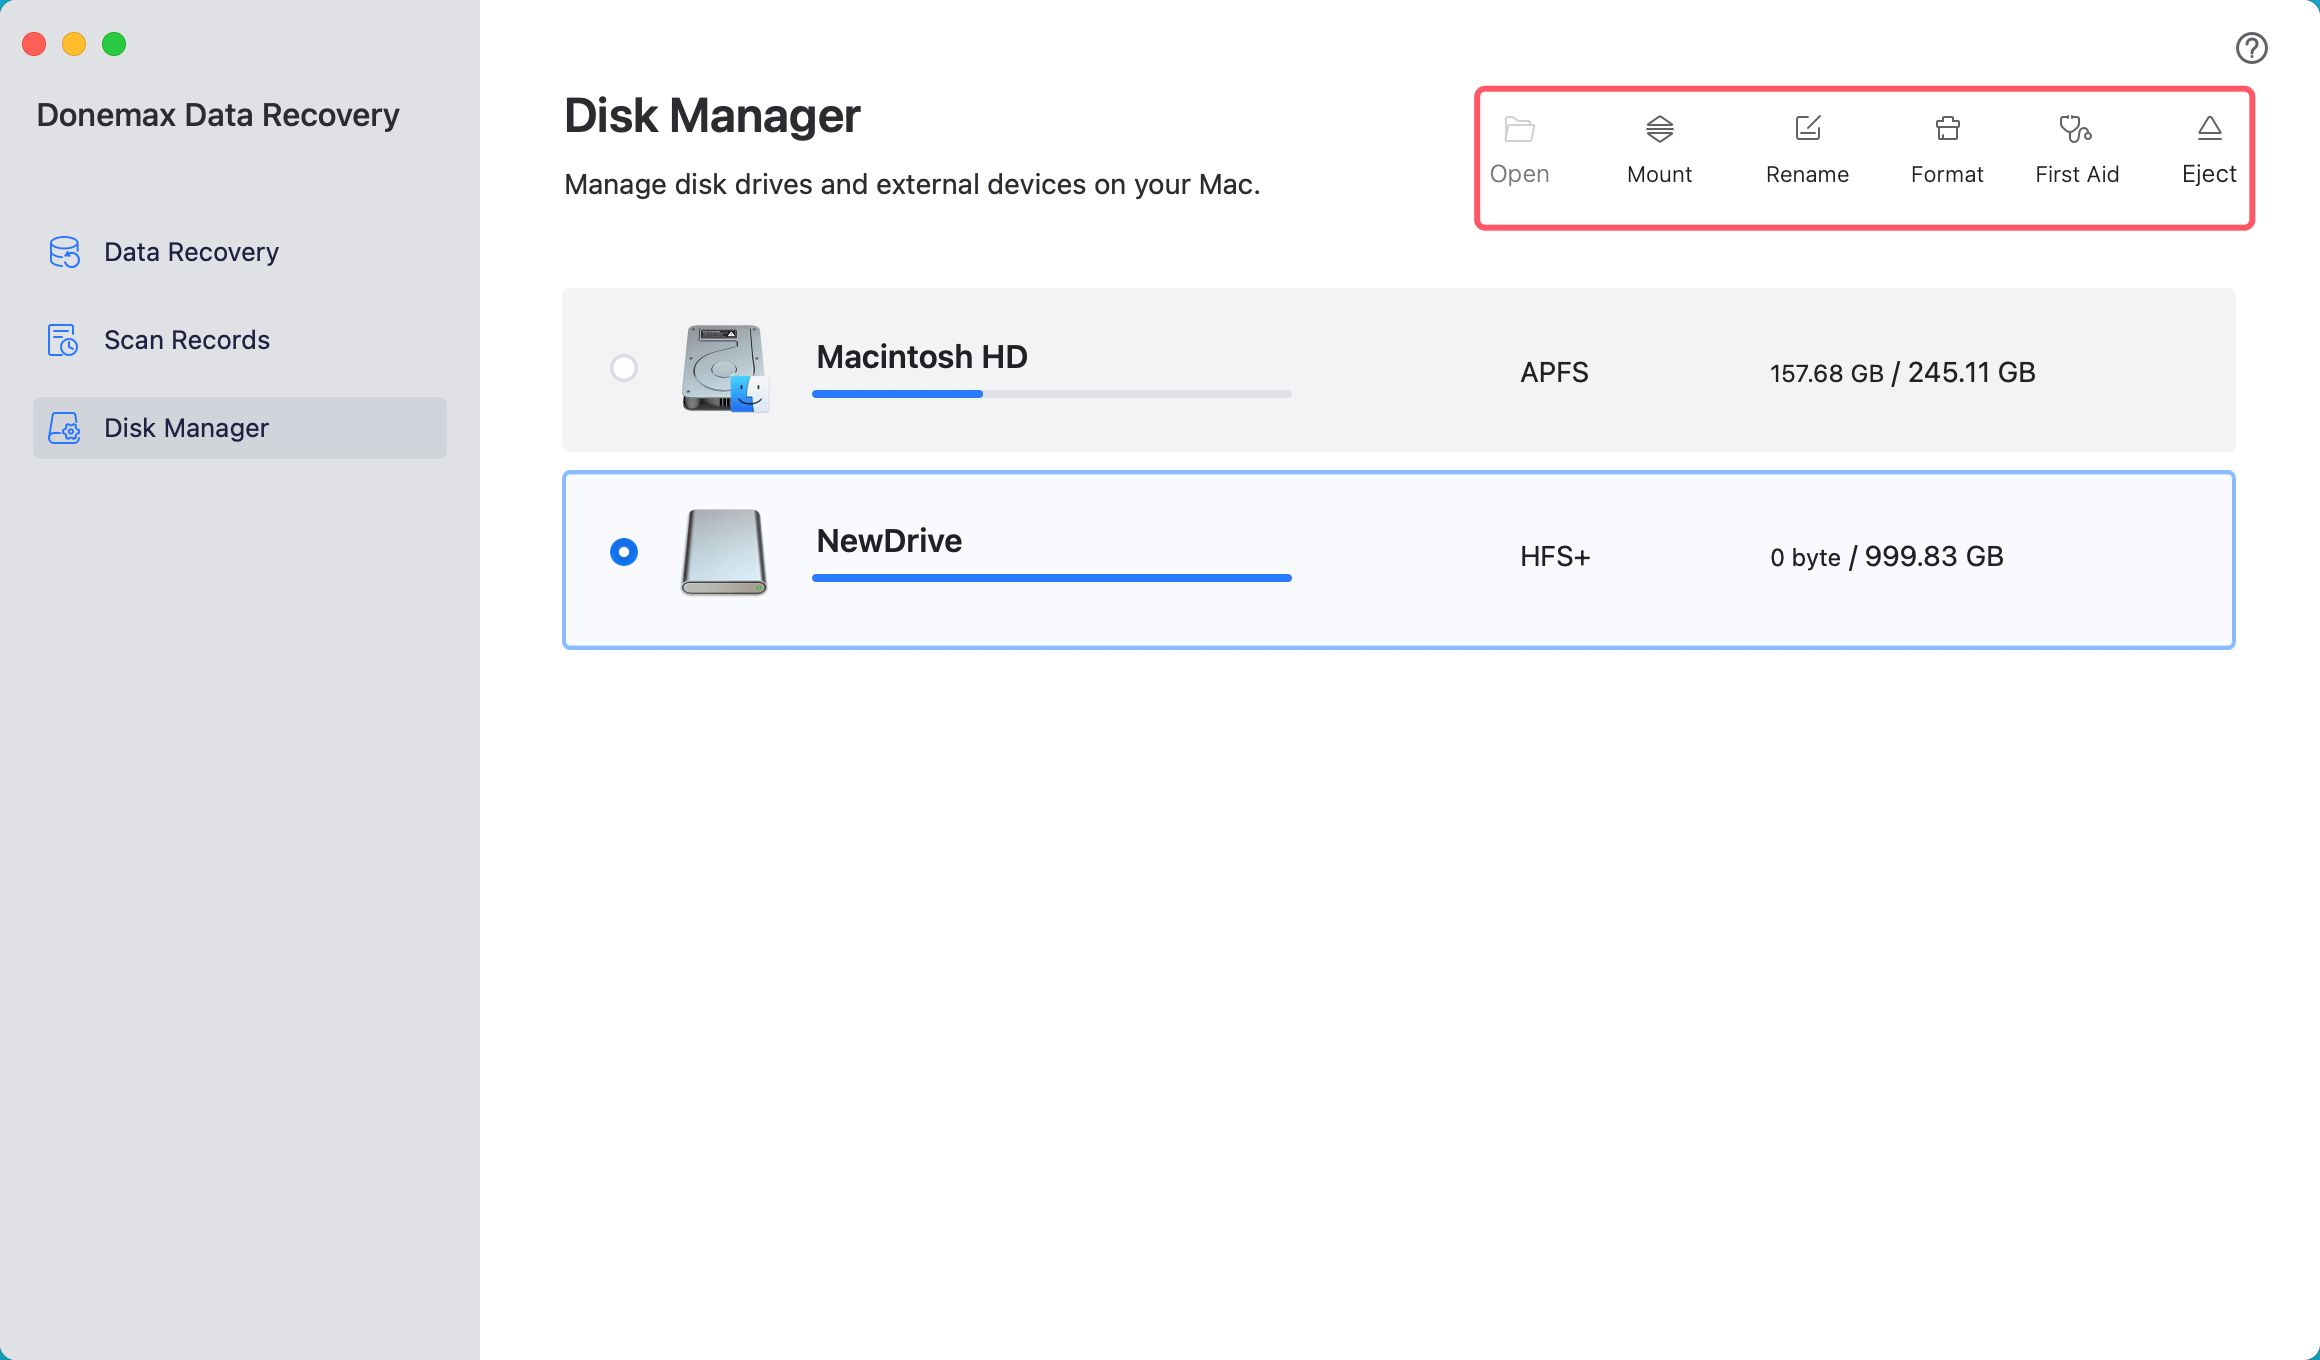The image size is (2320, 1360).
Task: Click the Disk Manager gear-disk icon
Action: (63, 428)
